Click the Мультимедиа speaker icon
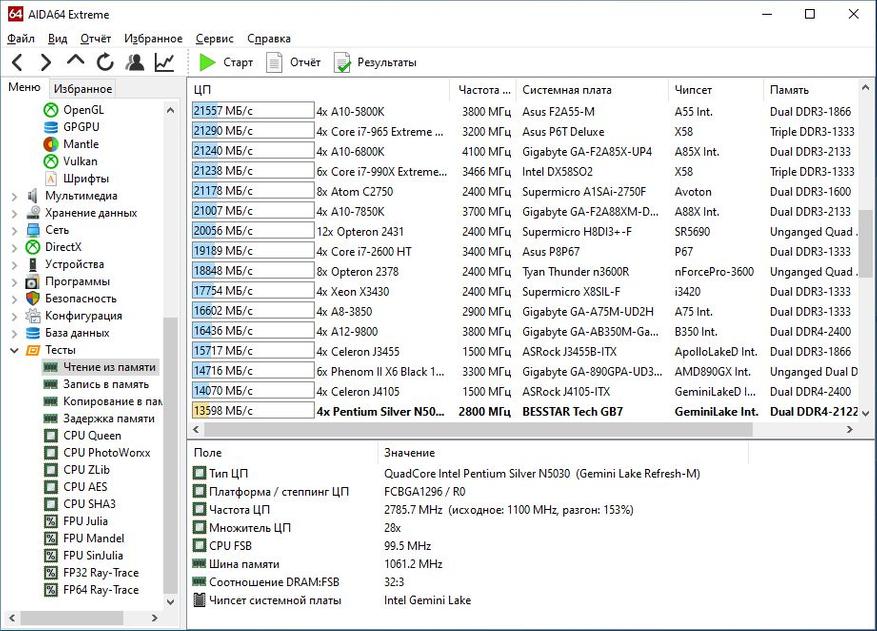Image resolution: width=877 pixels, height=631 pixels. coord(33,196)
